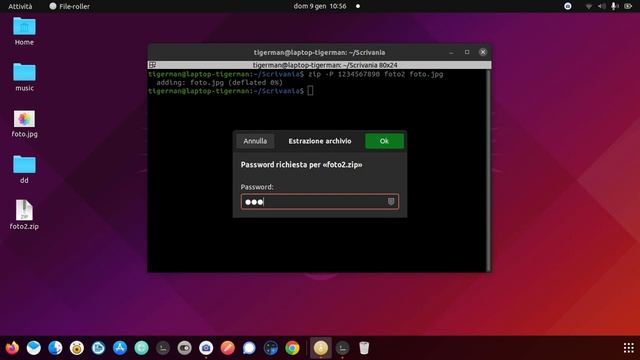Click the screenshot indicator in the top bar

point(567,6)
